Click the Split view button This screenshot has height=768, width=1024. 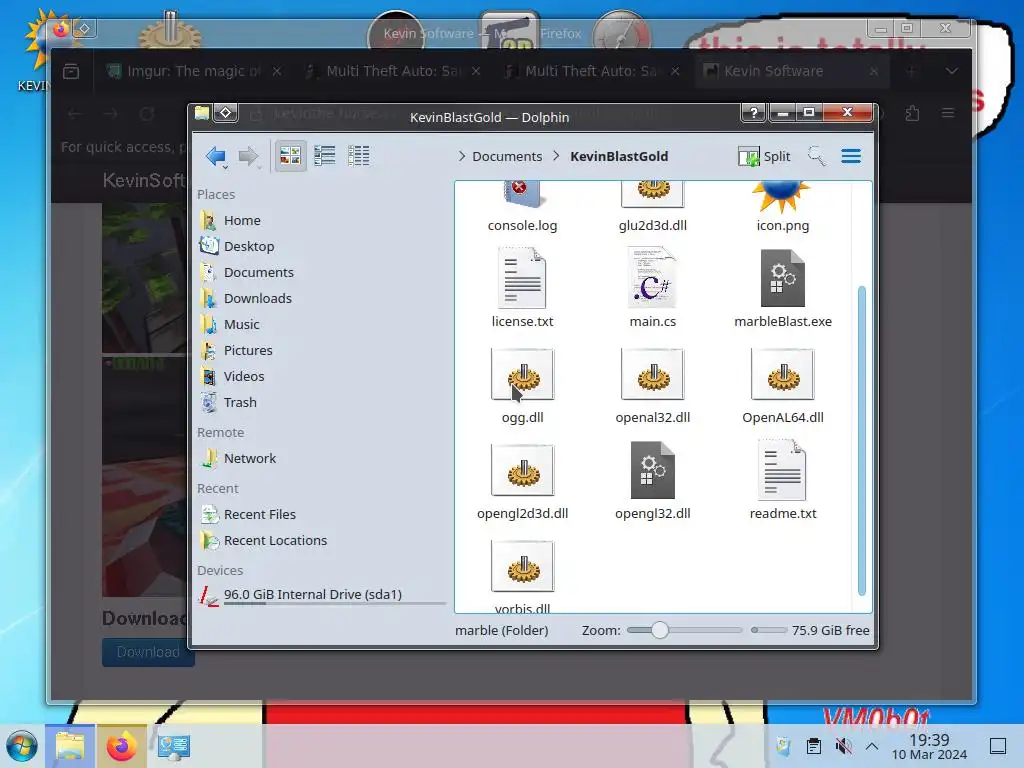[x=764, y=156]
